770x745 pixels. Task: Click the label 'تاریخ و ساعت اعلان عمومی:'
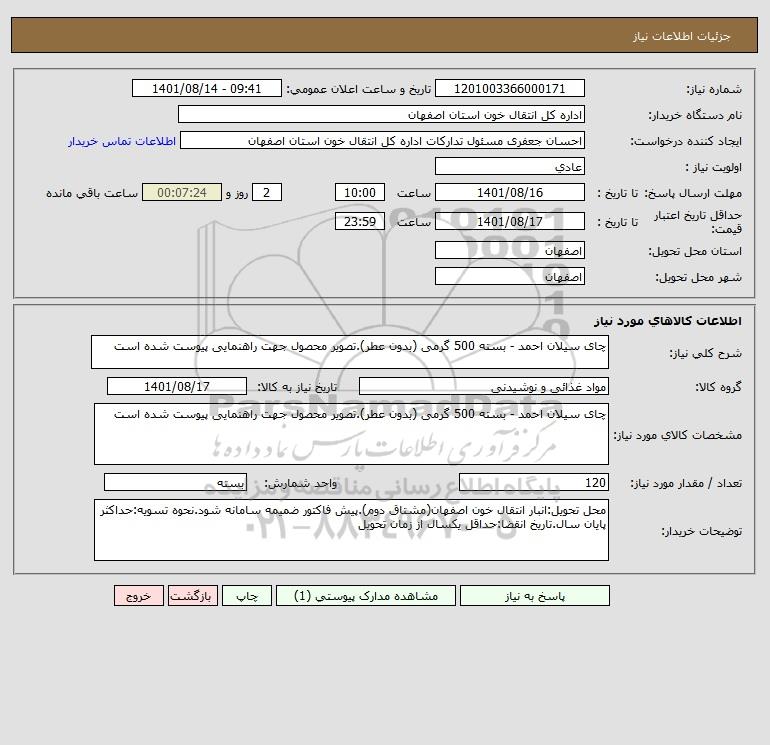(x=358, y=89)
